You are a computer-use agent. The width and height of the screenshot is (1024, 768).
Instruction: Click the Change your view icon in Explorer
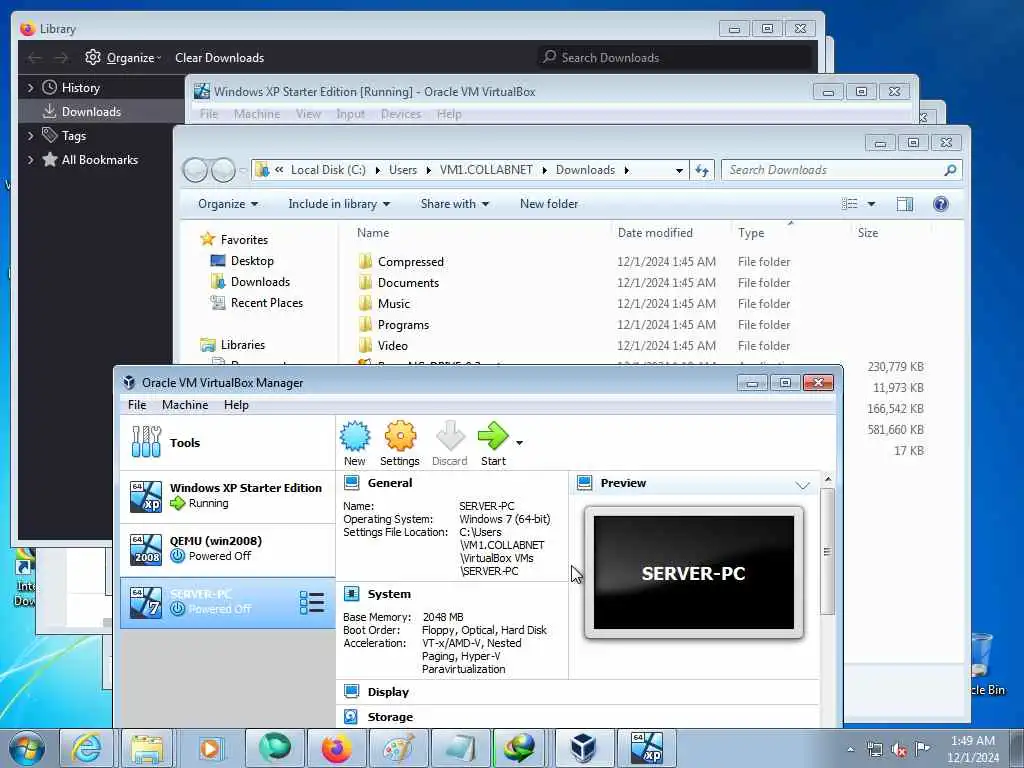tap(850, 204)
